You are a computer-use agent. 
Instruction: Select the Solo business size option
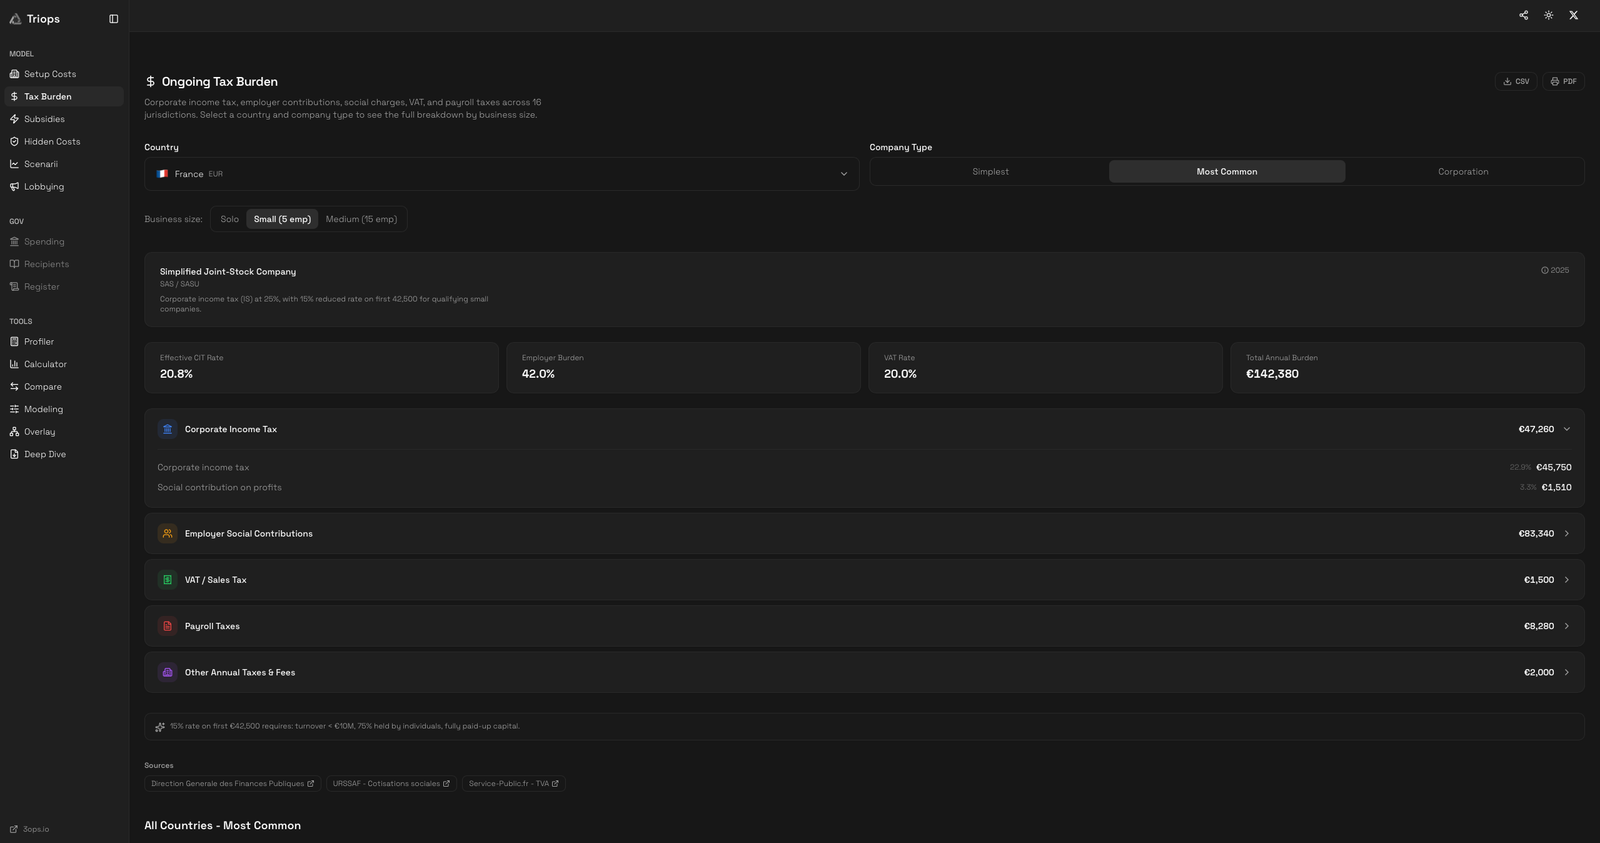229,219
